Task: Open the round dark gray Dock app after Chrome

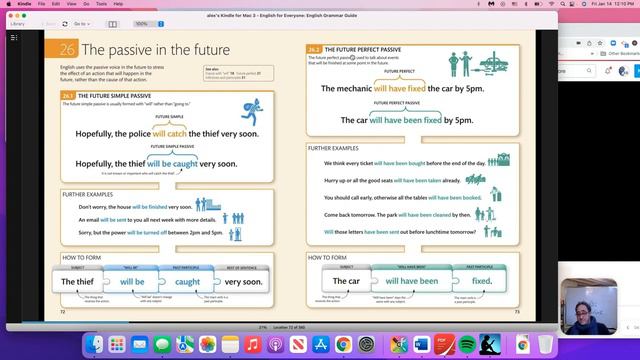Action: point(367,344)
